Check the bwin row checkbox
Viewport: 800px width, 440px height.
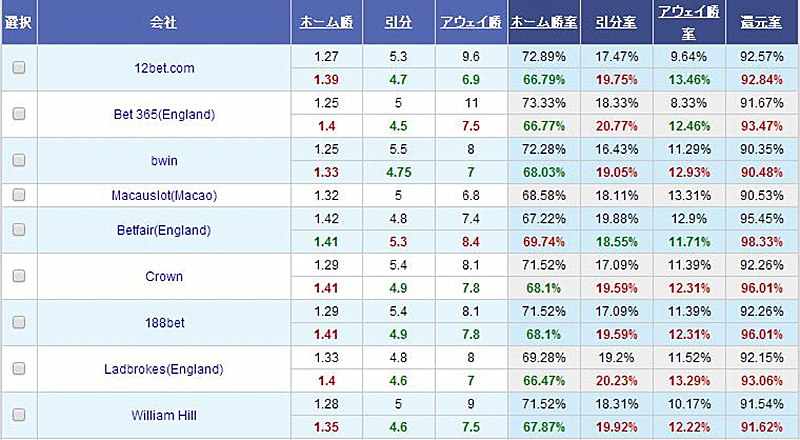click(x=19, y=160)
